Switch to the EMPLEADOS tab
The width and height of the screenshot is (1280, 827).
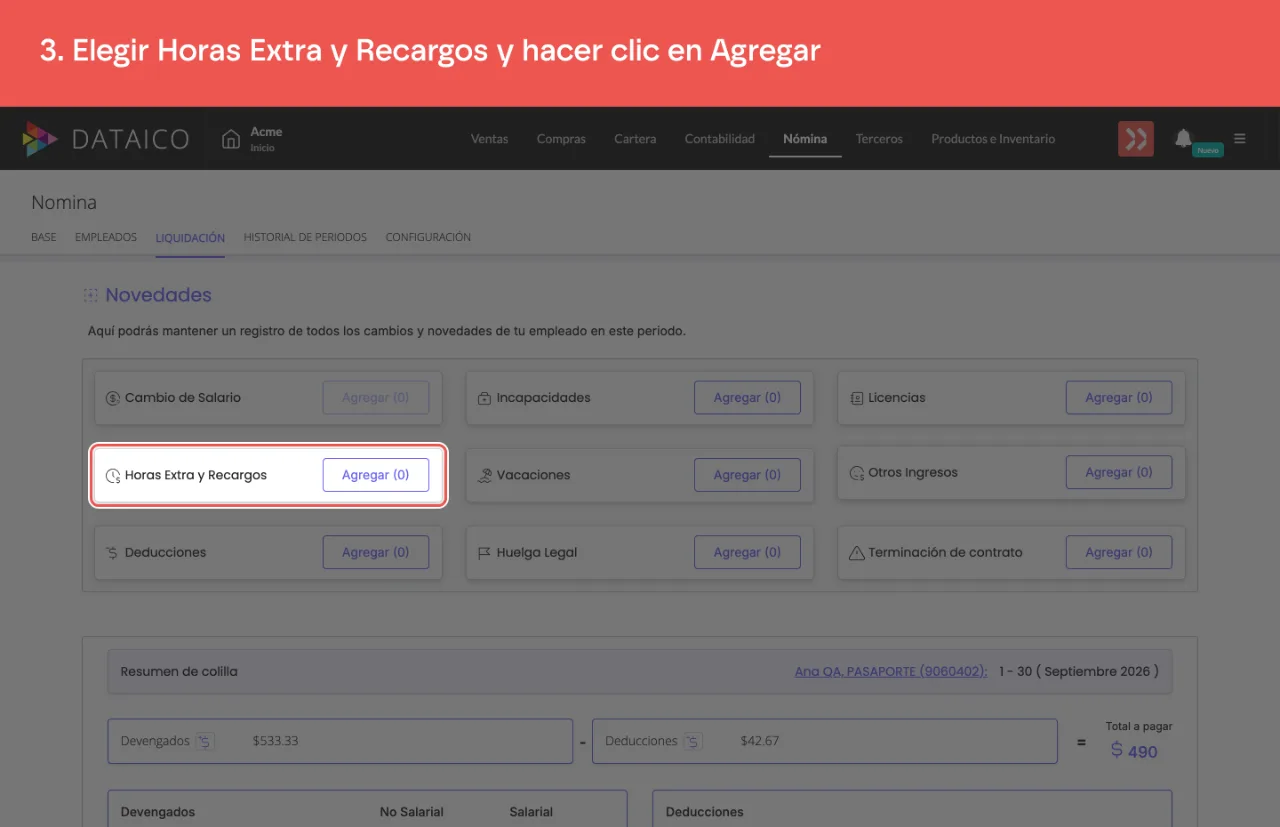106,238
